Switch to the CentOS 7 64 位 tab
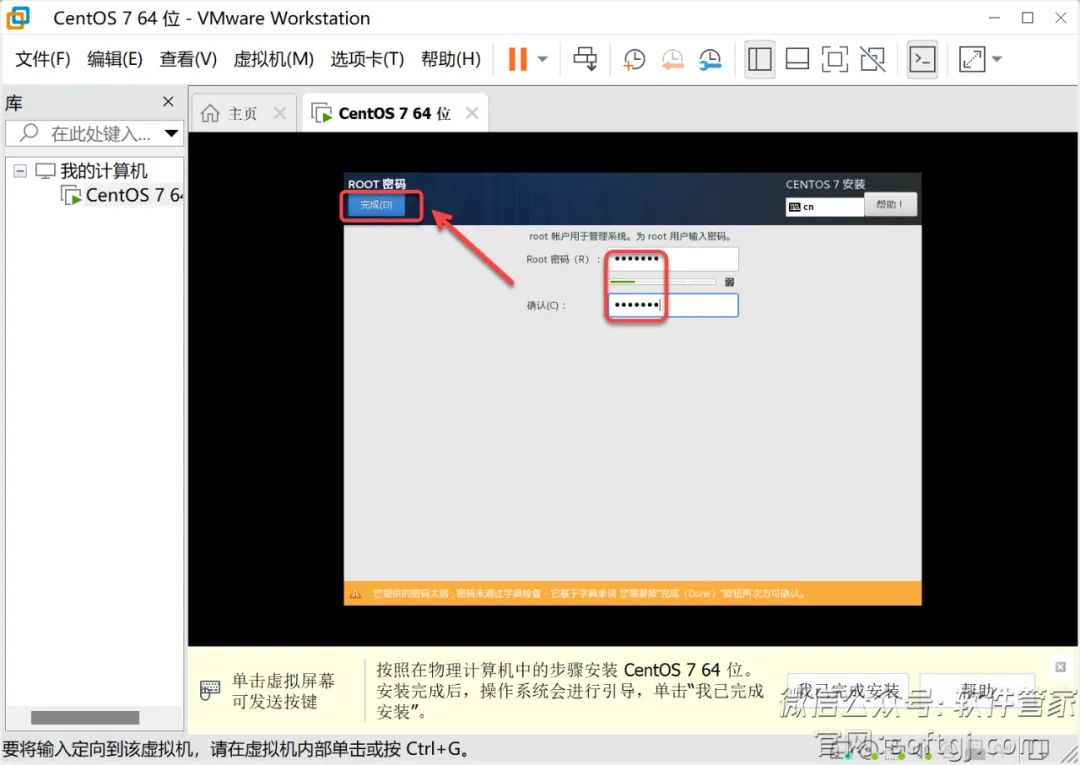The image size is (1080, 765). click(x=395, y=113)
